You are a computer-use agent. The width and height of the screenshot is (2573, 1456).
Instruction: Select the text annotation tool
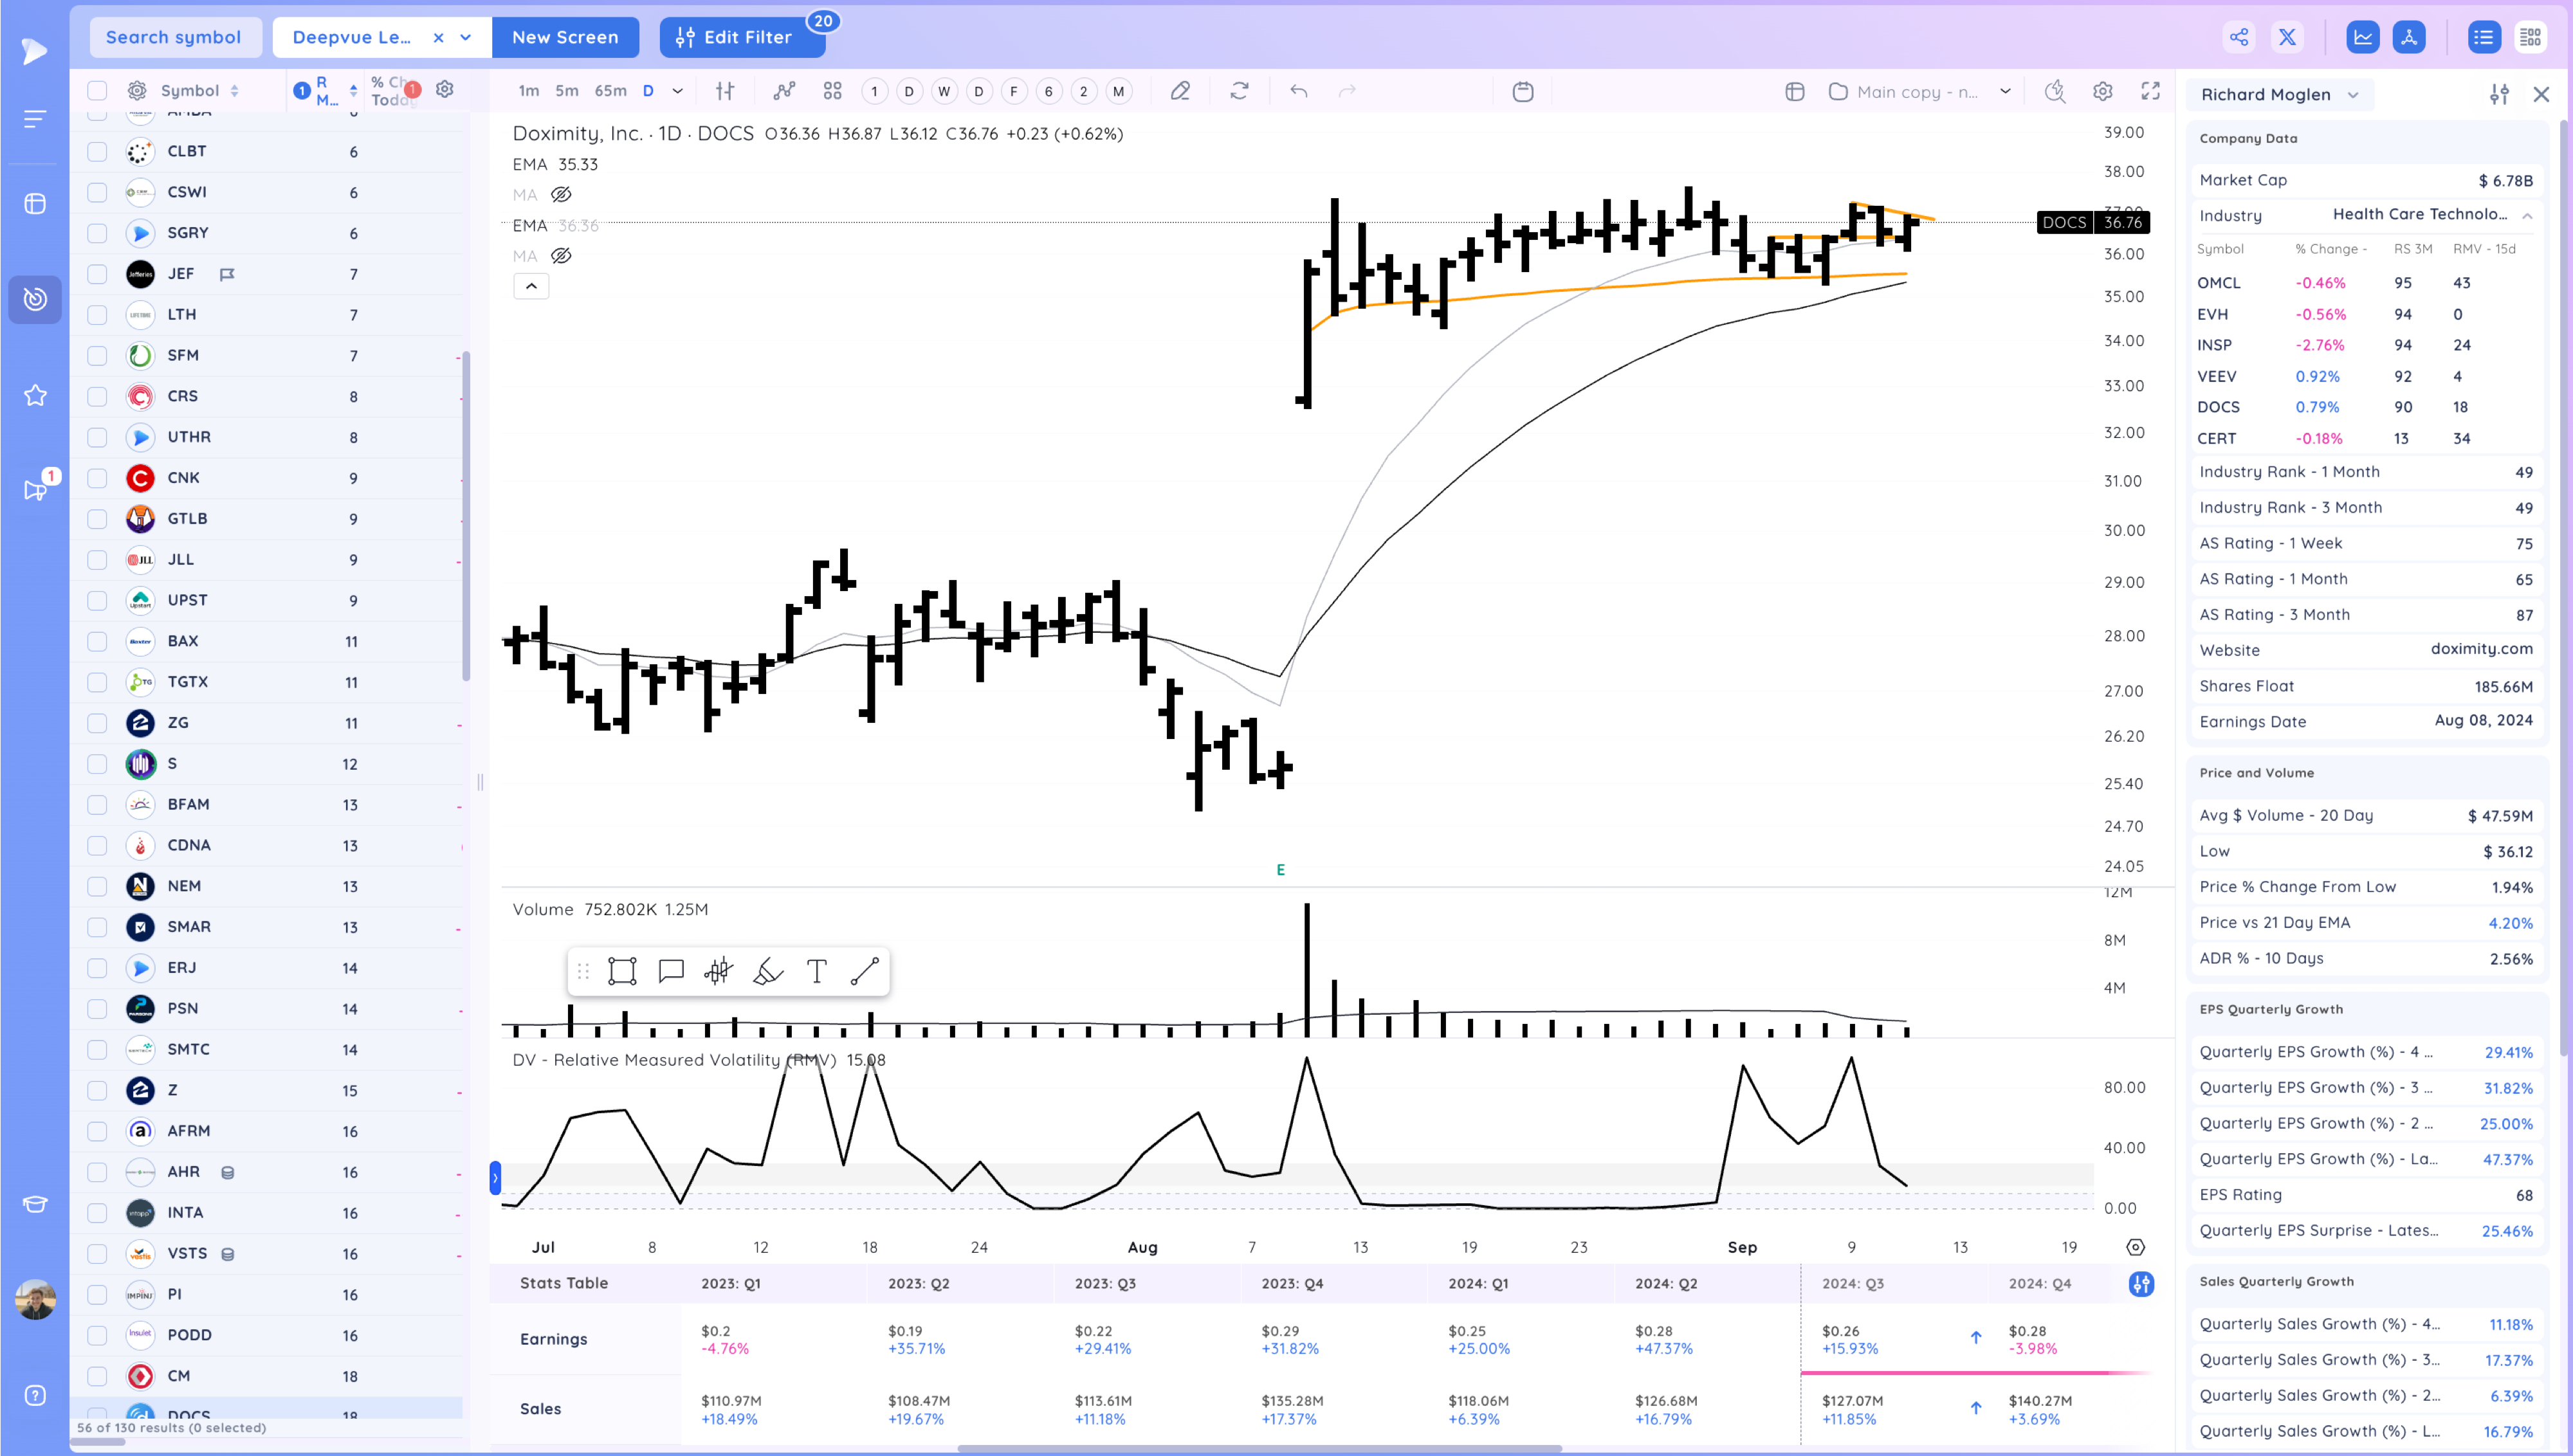(816, 971)
